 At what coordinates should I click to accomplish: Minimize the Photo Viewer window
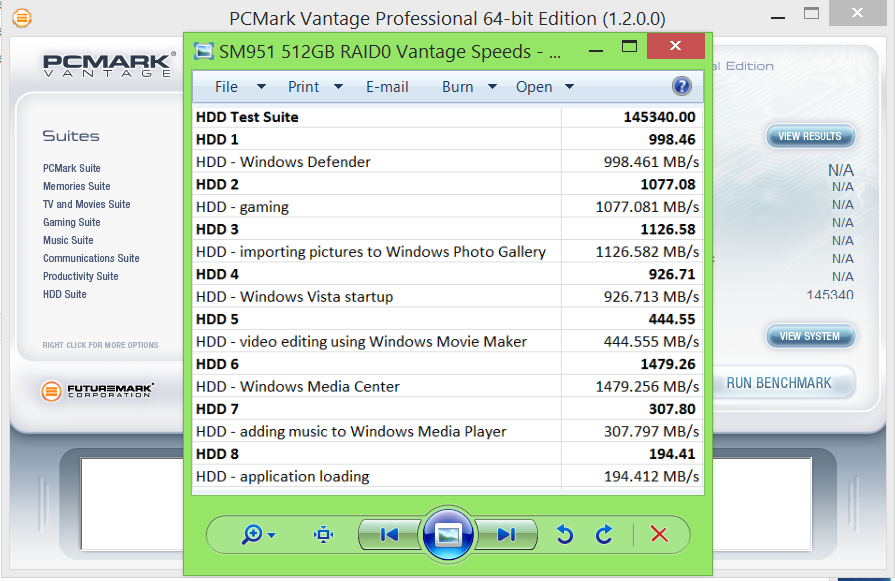tap(596, 50)
